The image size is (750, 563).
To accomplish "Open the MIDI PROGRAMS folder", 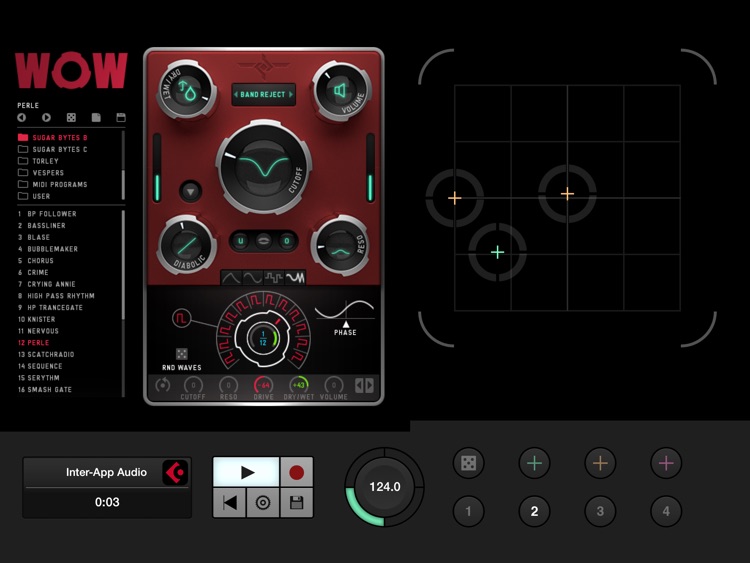I will pos(53,185).
